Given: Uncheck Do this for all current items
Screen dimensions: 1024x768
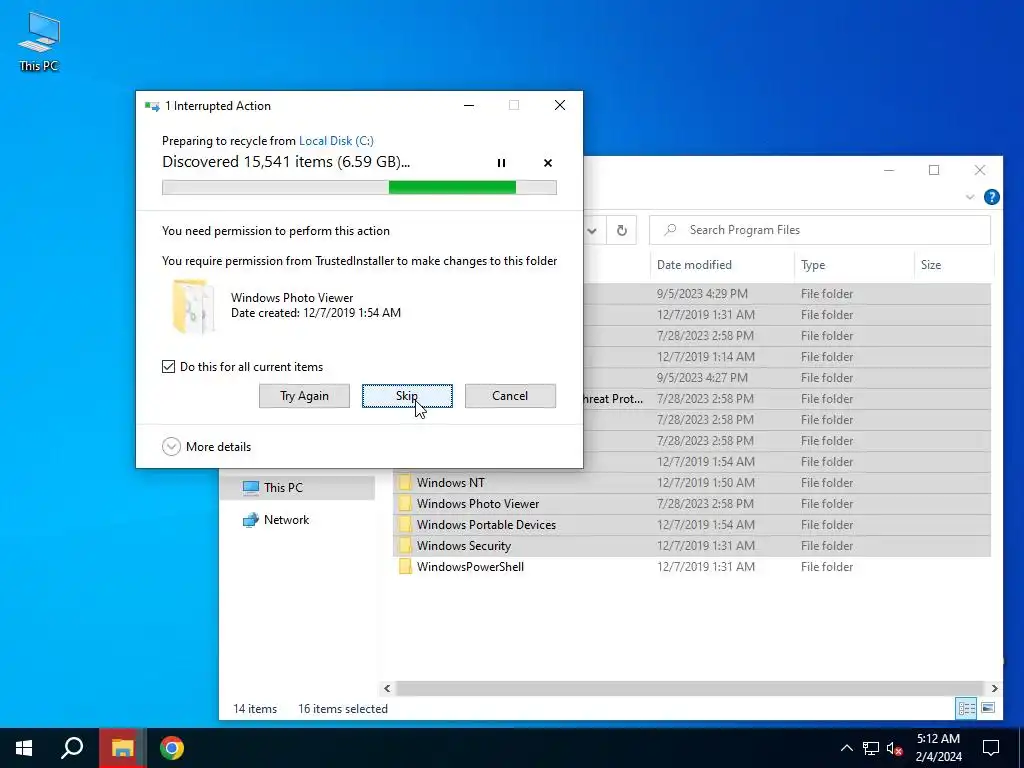Looking at the screenshot, I should click(x=168, y=366).
